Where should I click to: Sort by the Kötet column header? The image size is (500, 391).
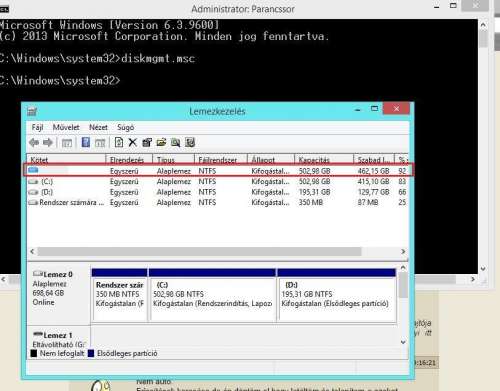pos(66,160)
